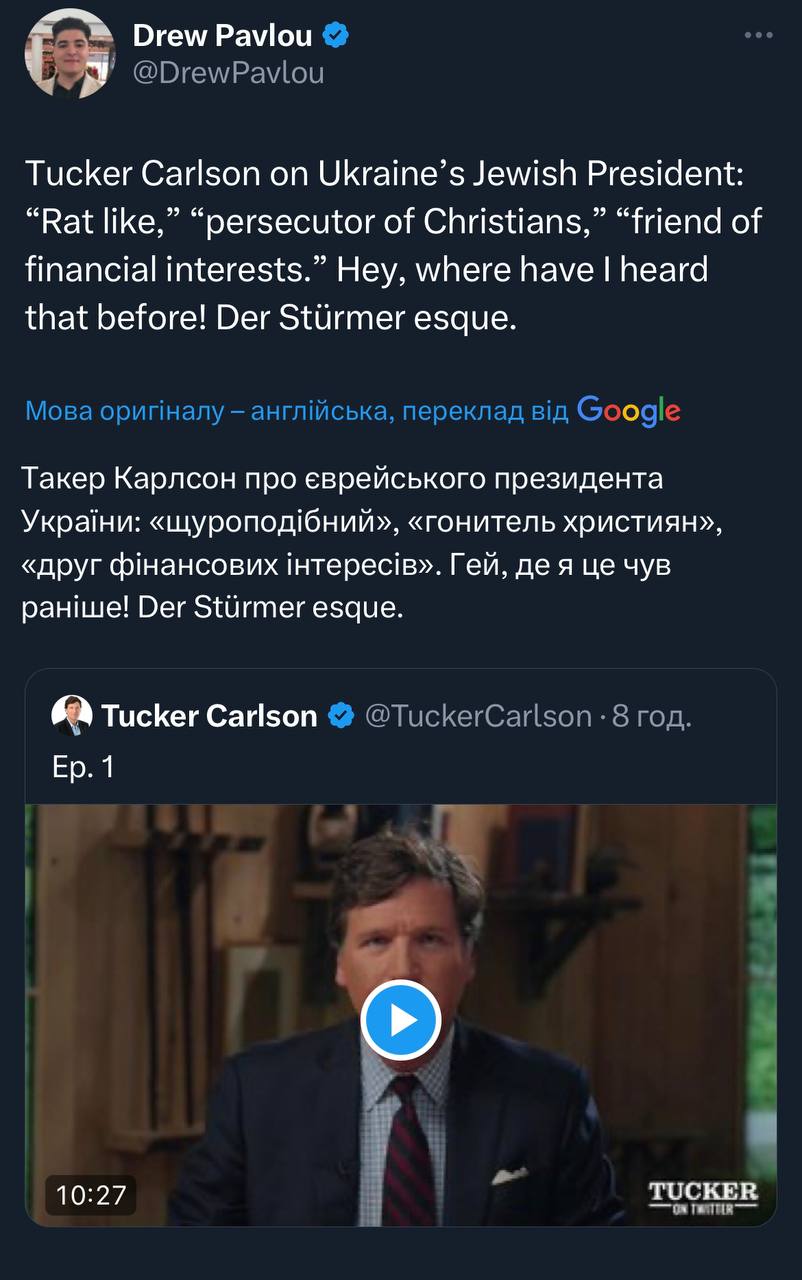Click the @DrewPavlou handle
This screenshot has height=1280, width=802.
coord(228,73)
